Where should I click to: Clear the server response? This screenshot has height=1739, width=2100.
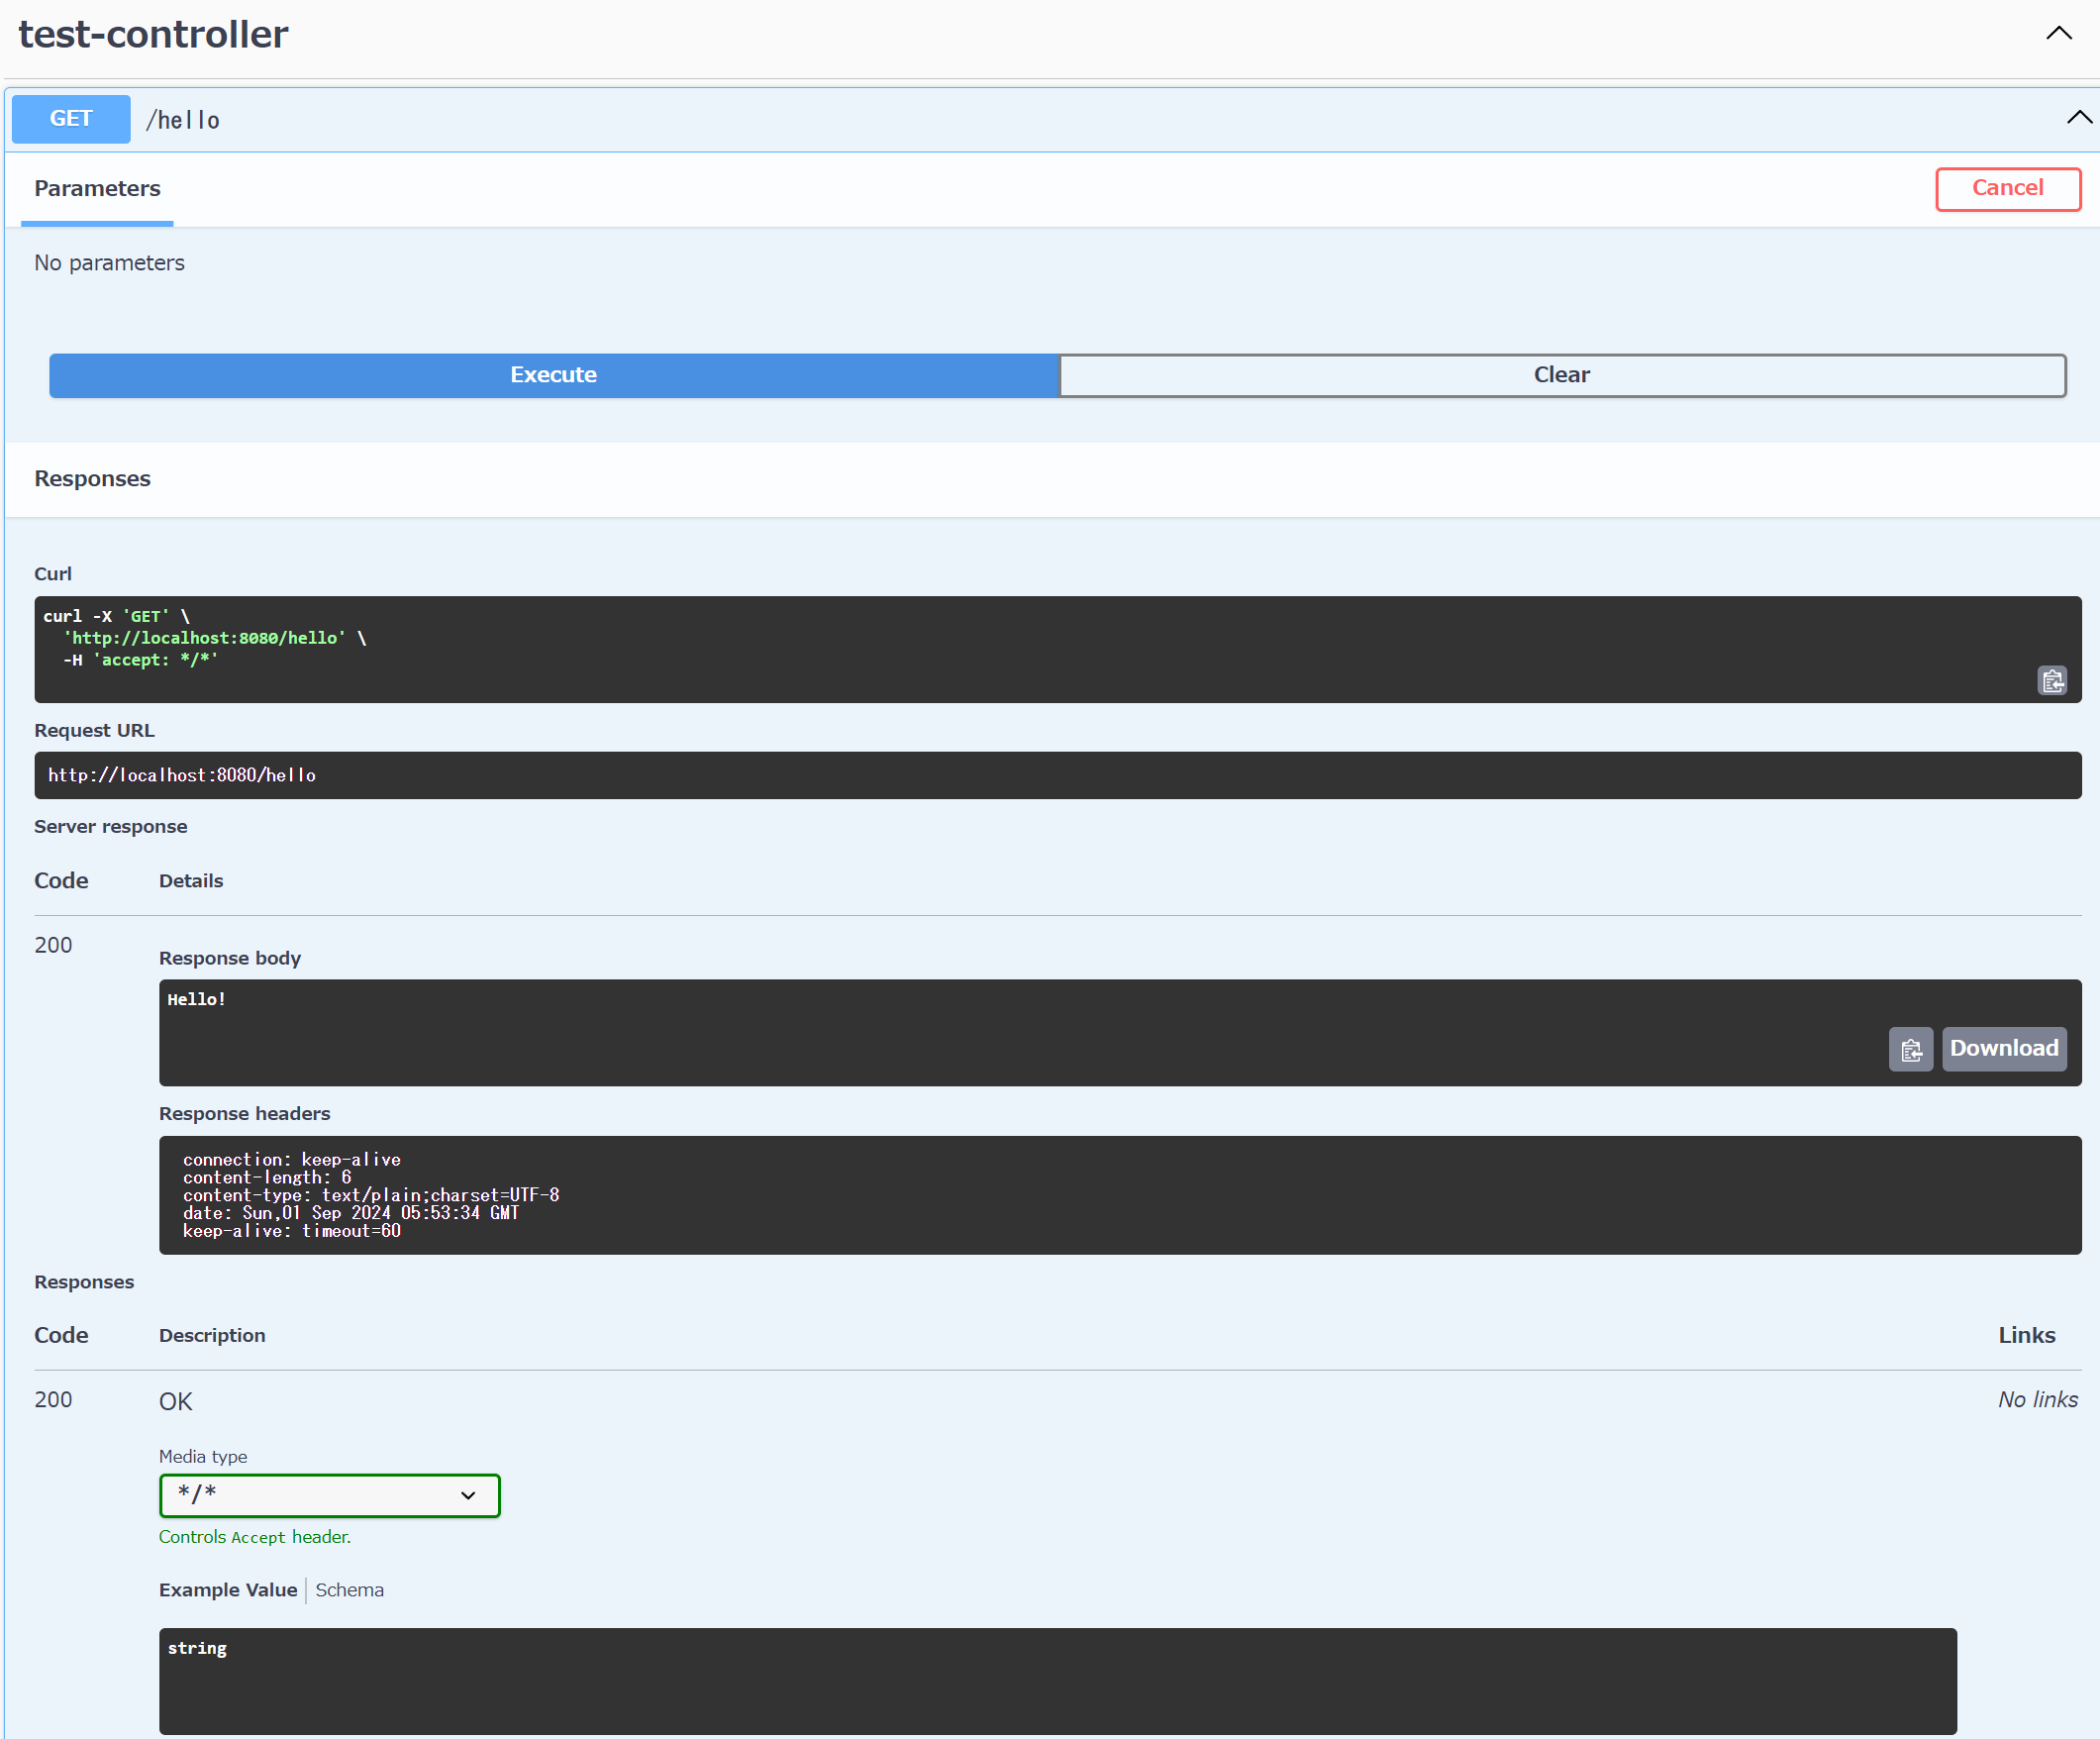[1561, 375]
